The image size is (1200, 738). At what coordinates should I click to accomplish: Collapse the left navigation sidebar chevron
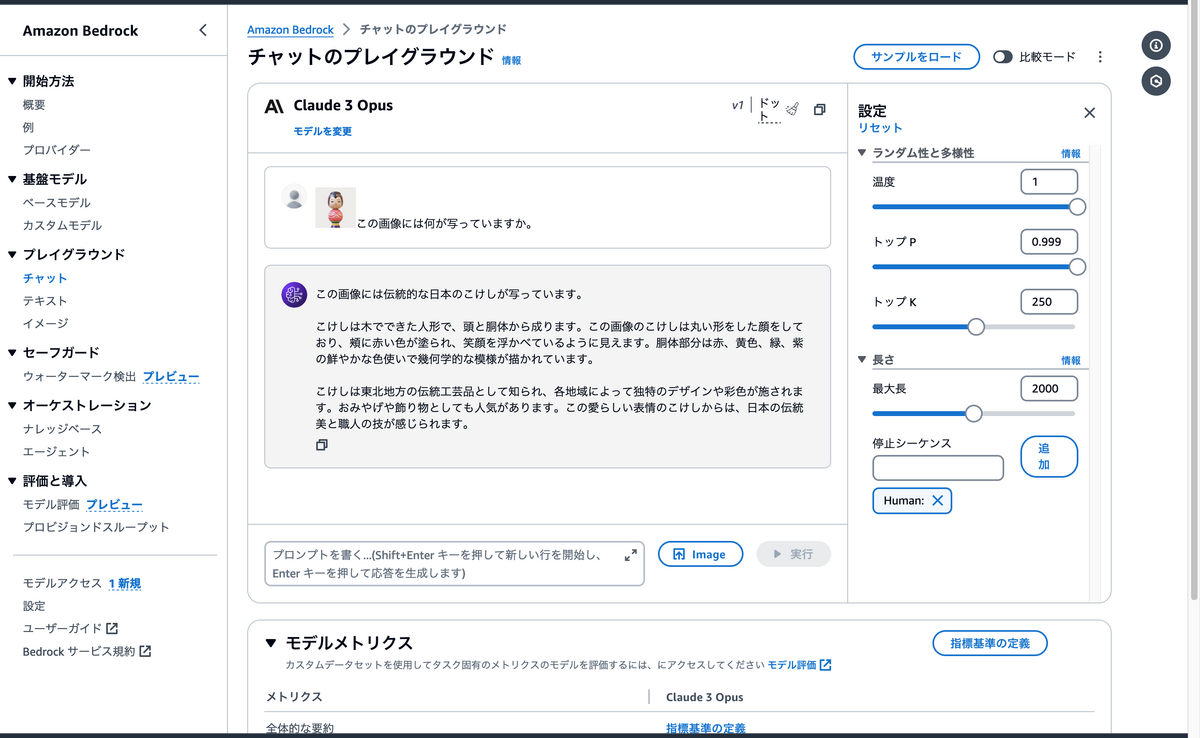pyautogui.click(x=203, y=30)
